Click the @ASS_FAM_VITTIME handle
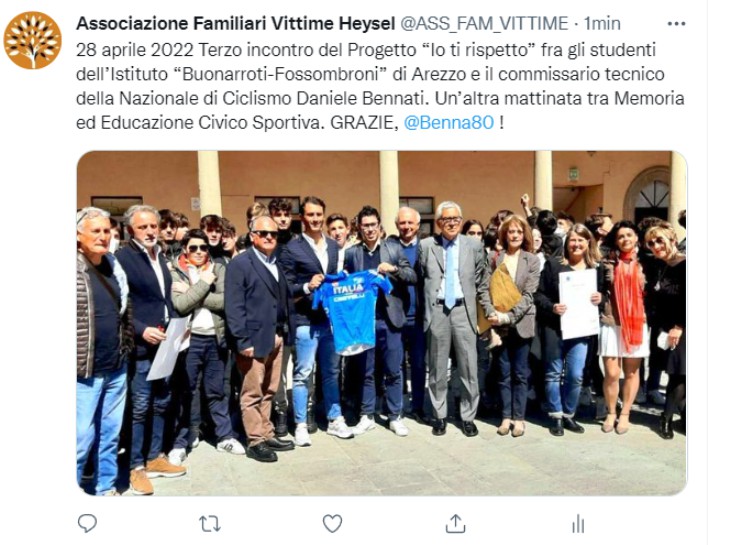The width and height of the screenshot is (730, 545). [x=485, y=23]
